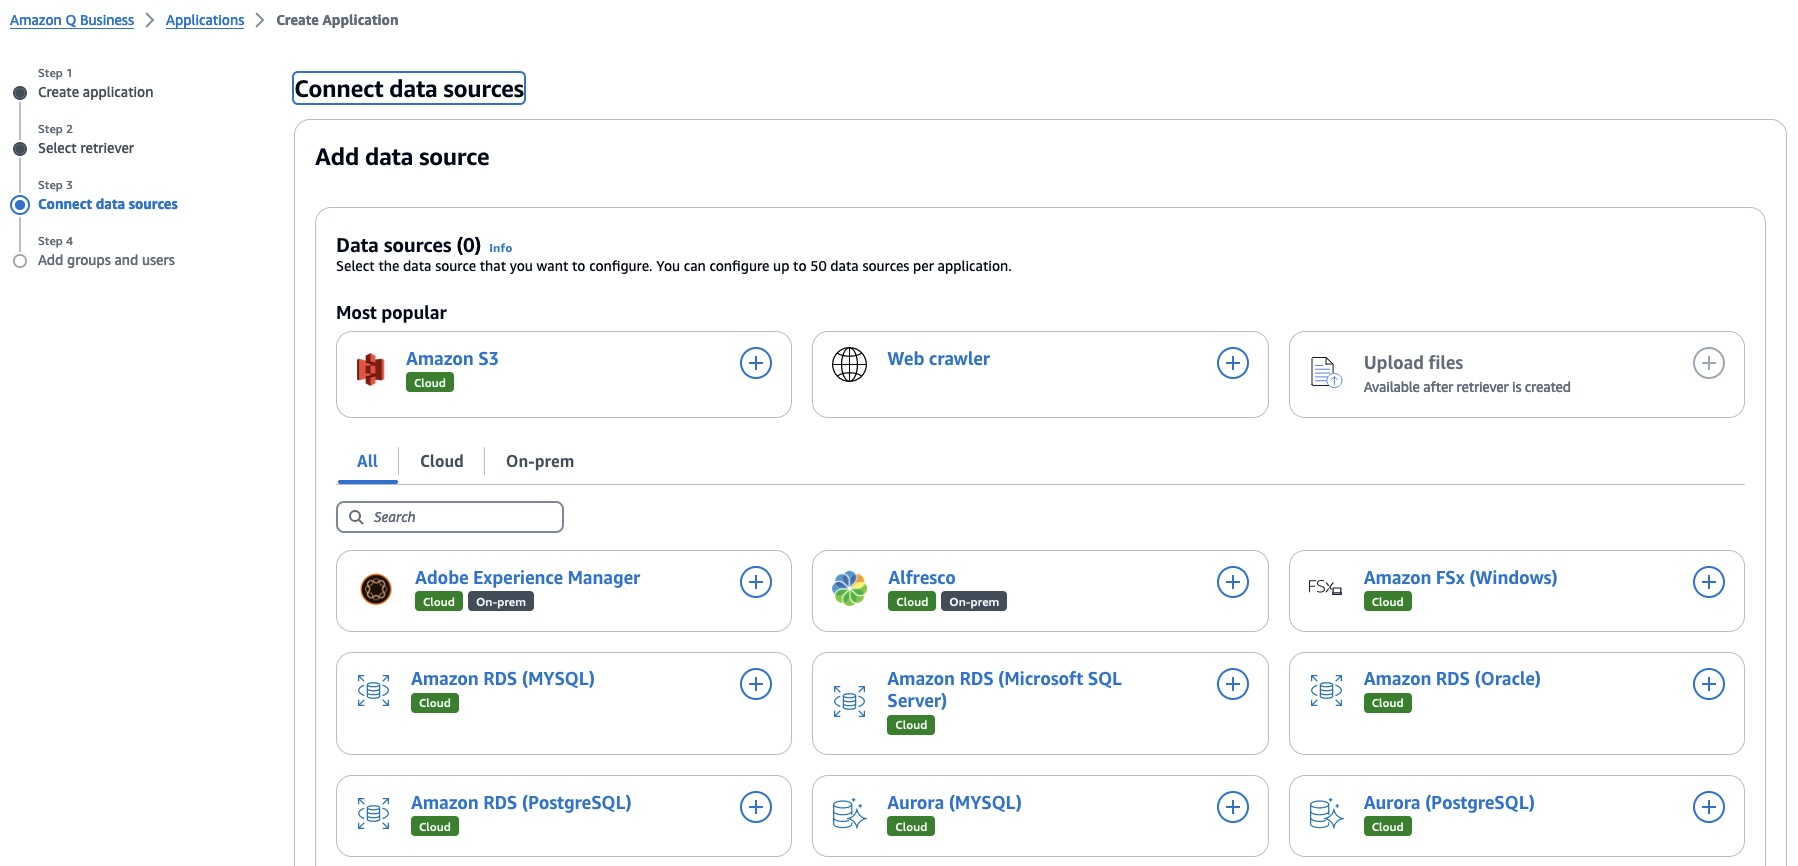1798x866 pixels.
Task: Open the Amazon RDS (Oracle) link
Action: coord(1452,679)
